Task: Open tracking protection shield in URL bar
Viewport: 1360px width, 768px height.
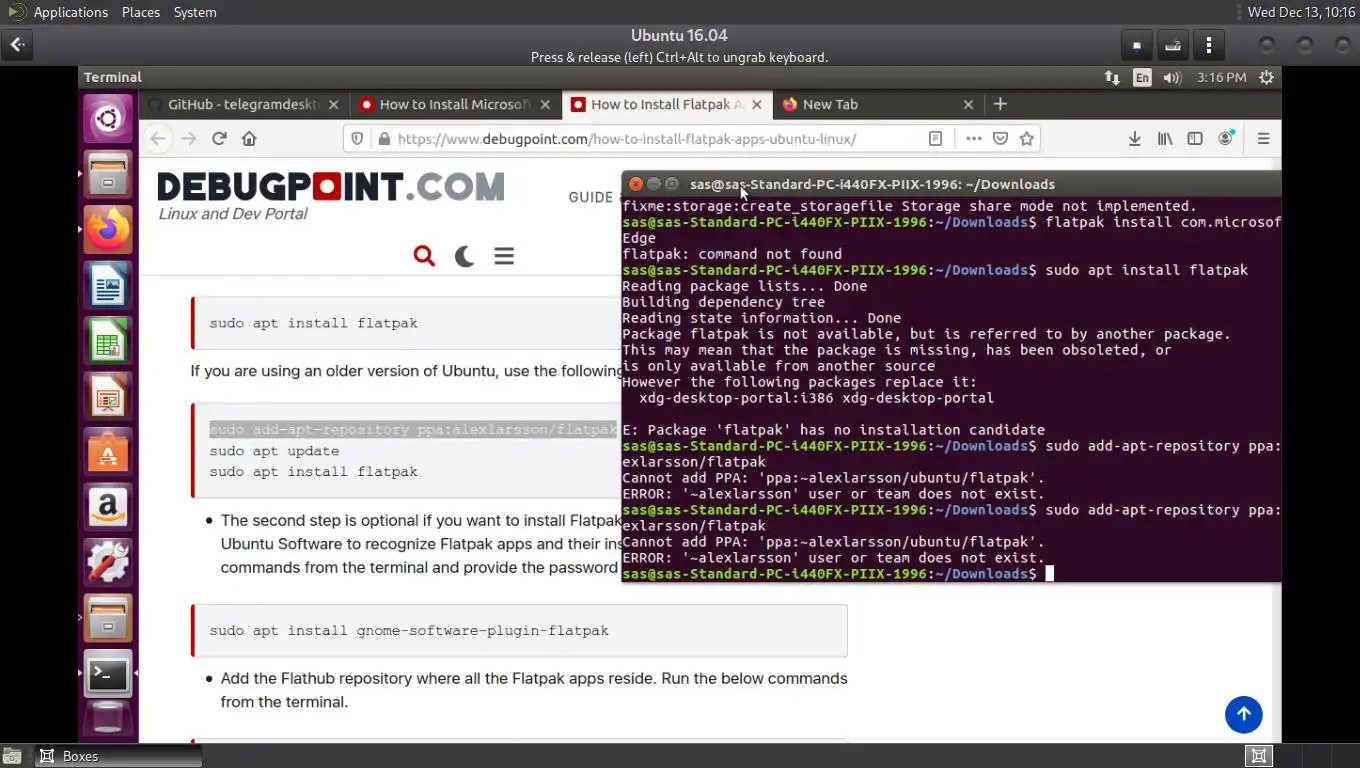Action: click(x=358, y=139)
